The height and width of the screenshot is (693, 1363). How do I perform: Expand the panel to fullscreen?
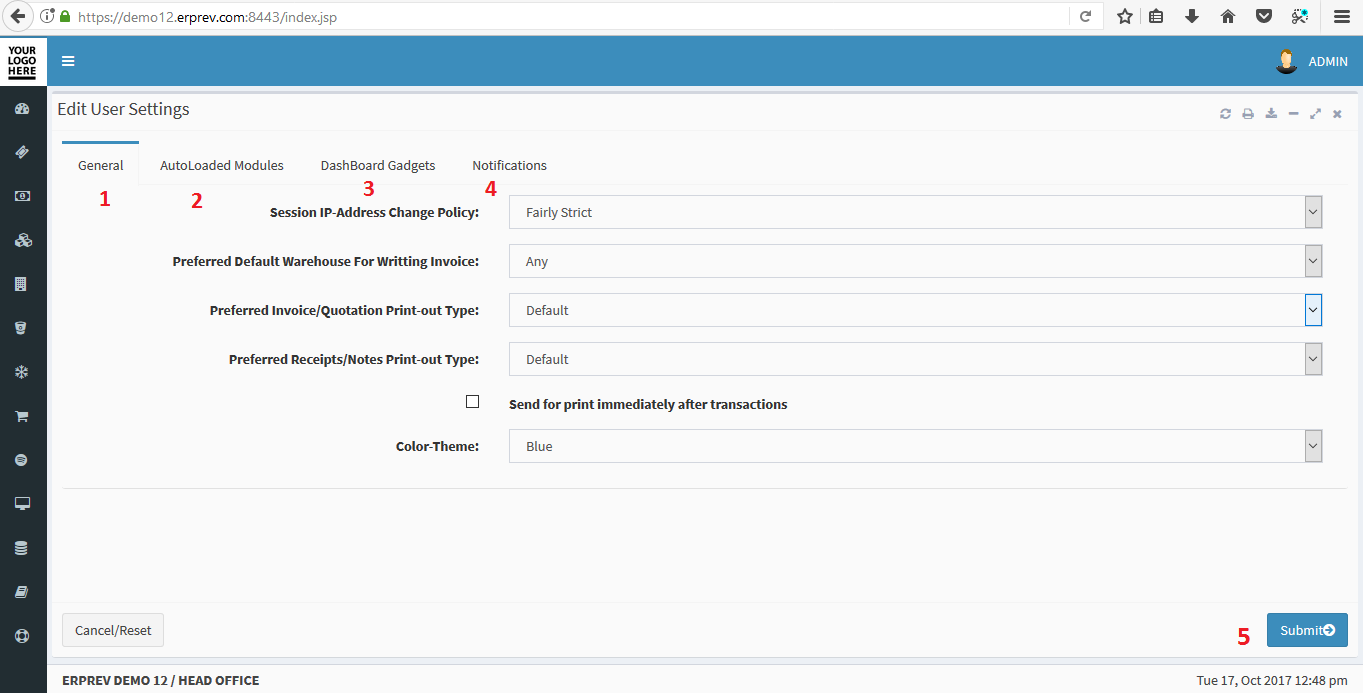[1316, 114]
